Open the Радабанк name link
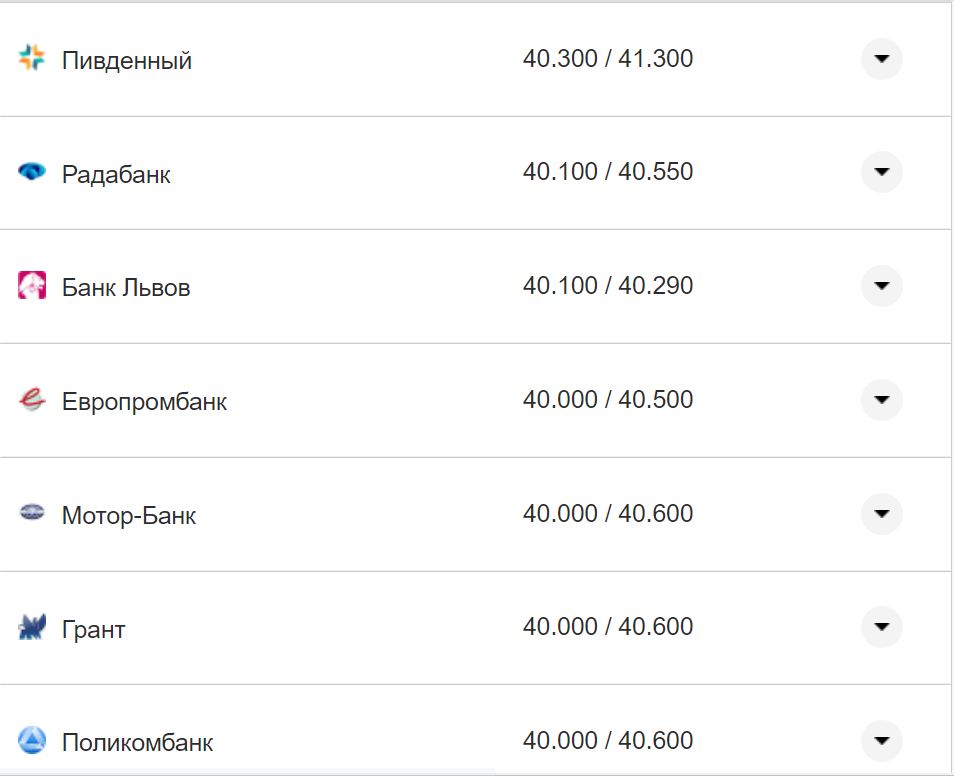Image resolution: width=954 pixels, height=776 pixels. (116, 175)
